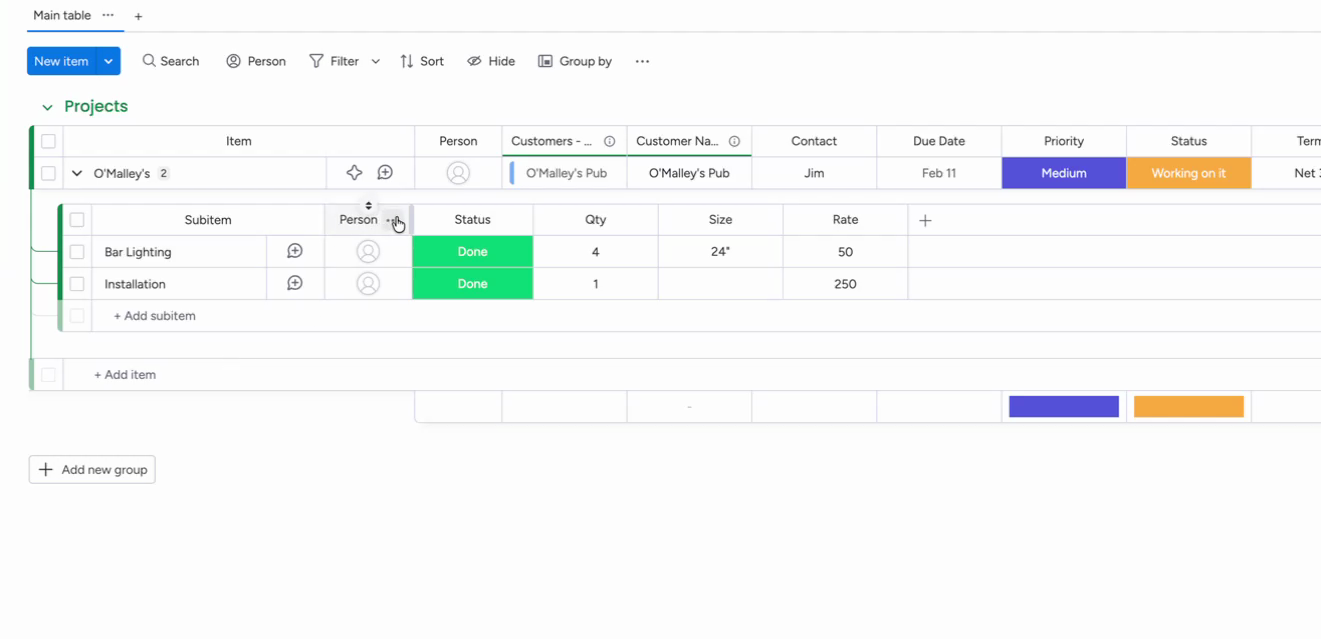Click the person avatar on O'Malley's row
This screenshot has height=639, width=1321.
click(x=458, y=172)
